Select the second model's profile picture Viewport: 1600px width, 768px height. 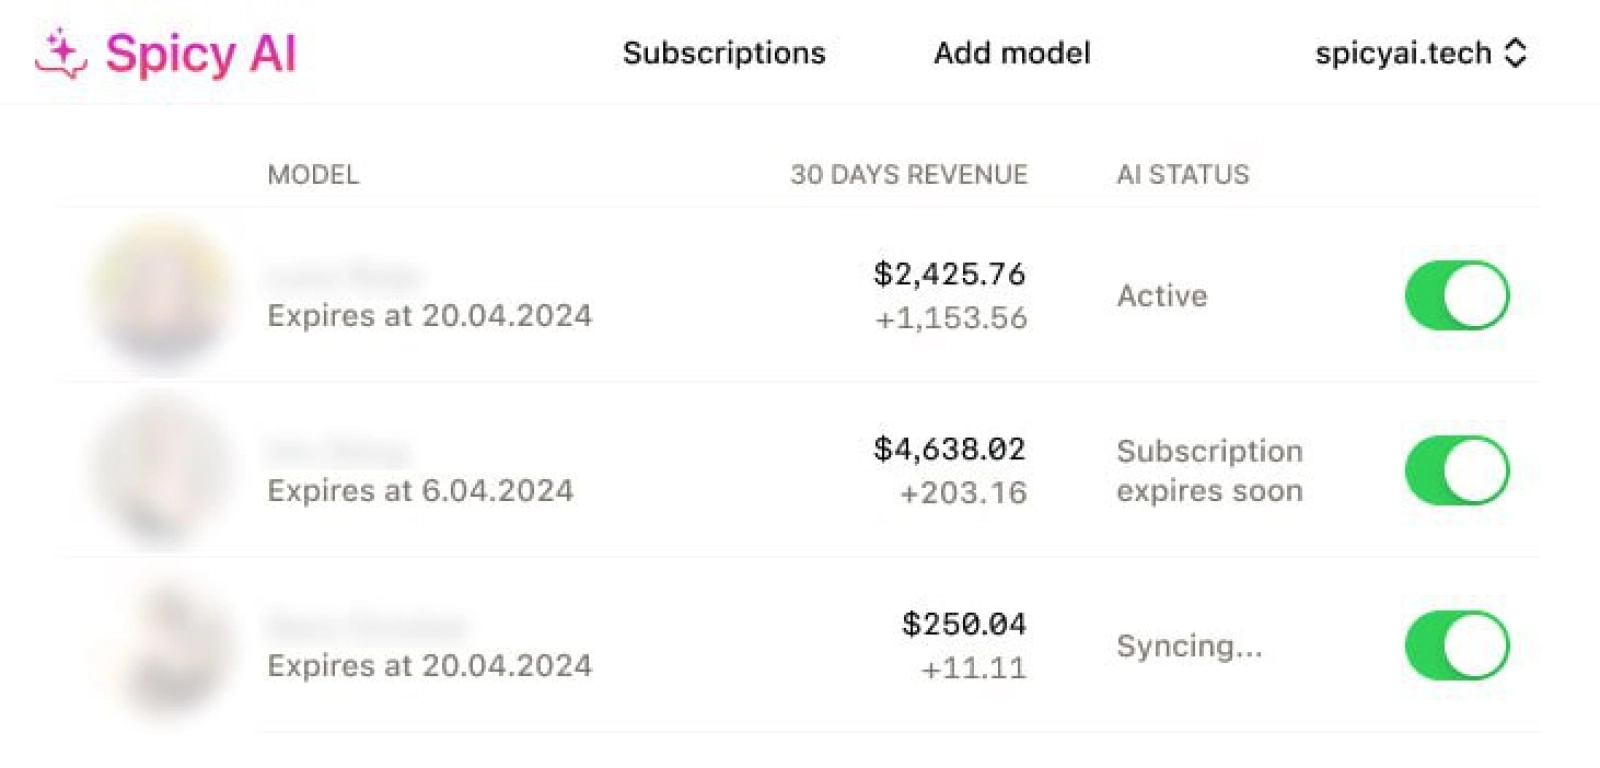pos(160,470)
